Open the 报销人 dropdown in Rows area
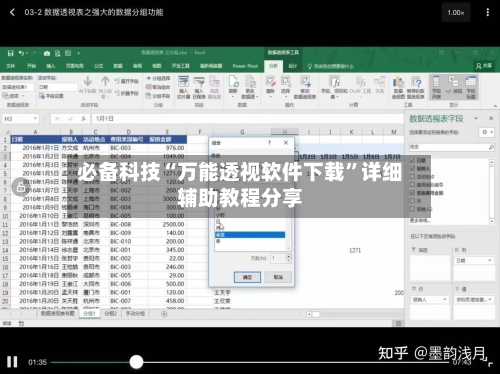 point(445,300)
